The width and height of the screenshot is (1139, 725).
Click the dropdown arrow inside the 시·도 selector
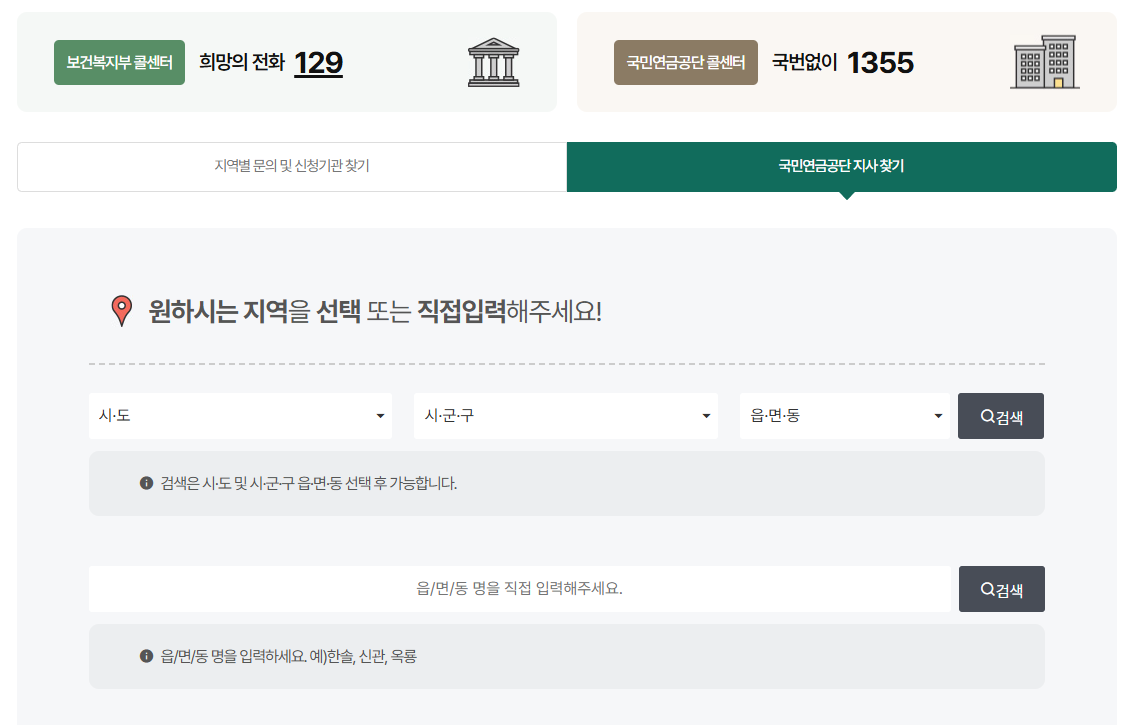pyautogui.click(x=381, y=415)
